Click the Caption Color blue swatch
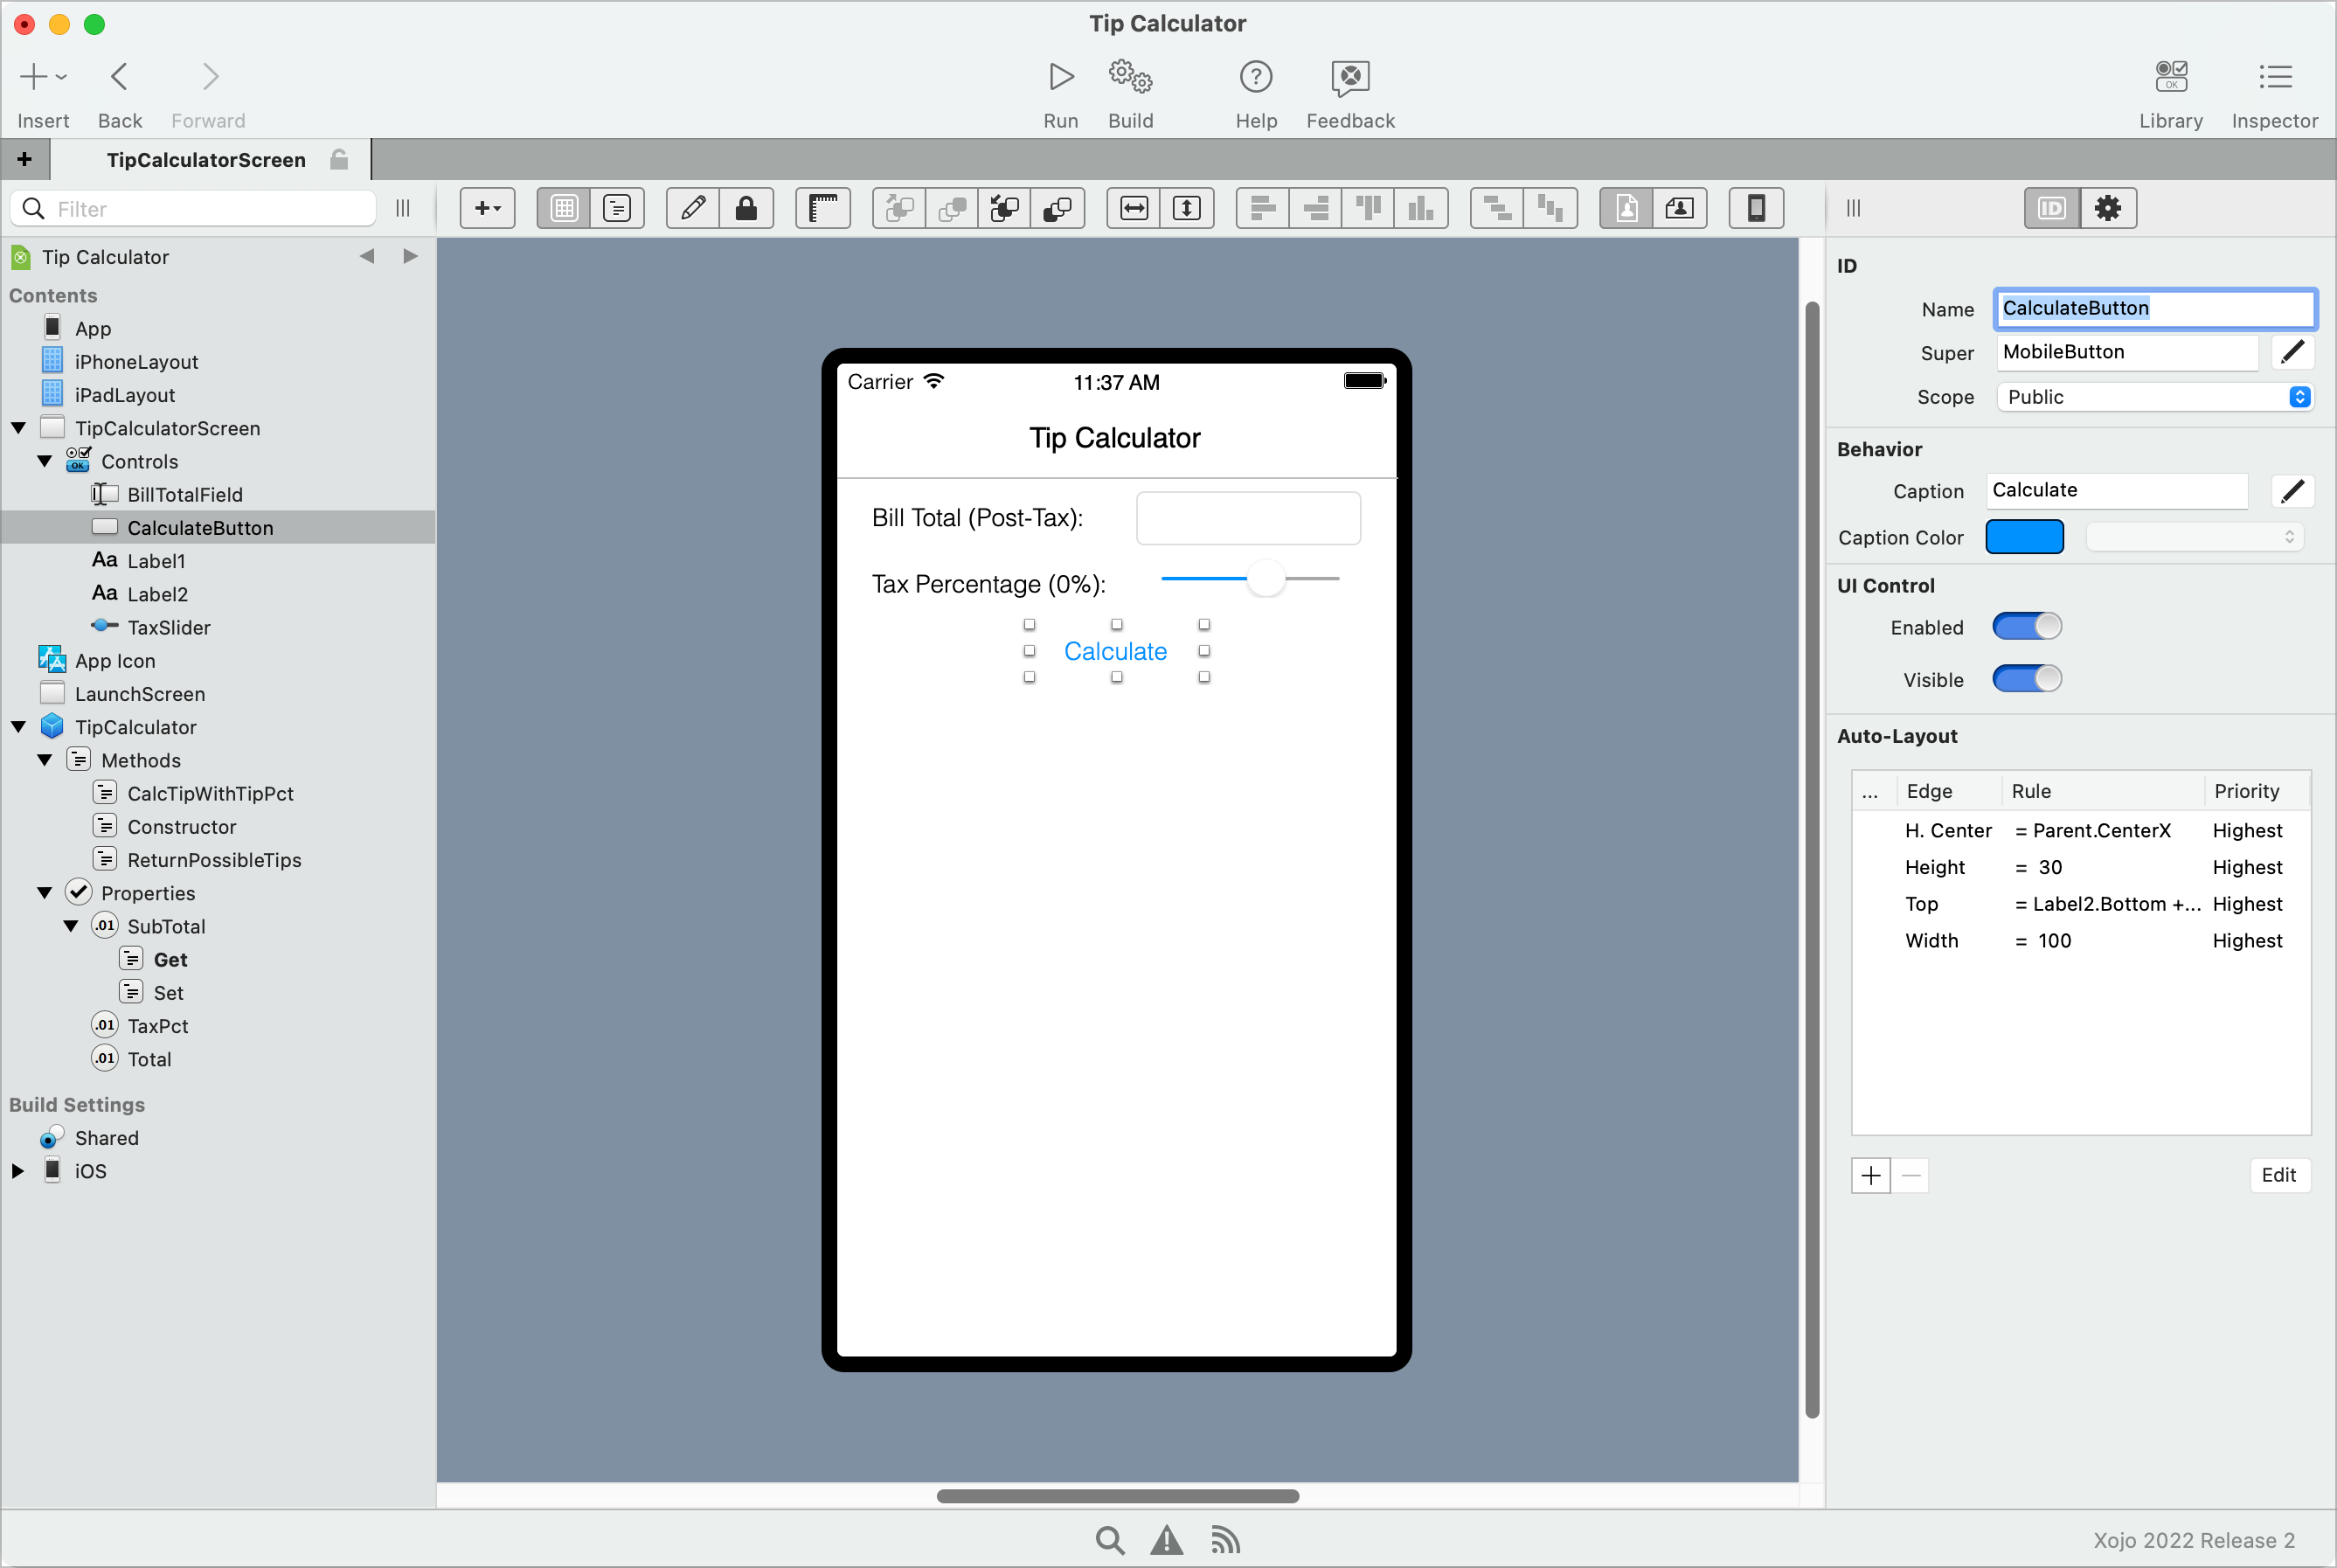Viewport: 2337px width, 1568px height. [2024, 536]
